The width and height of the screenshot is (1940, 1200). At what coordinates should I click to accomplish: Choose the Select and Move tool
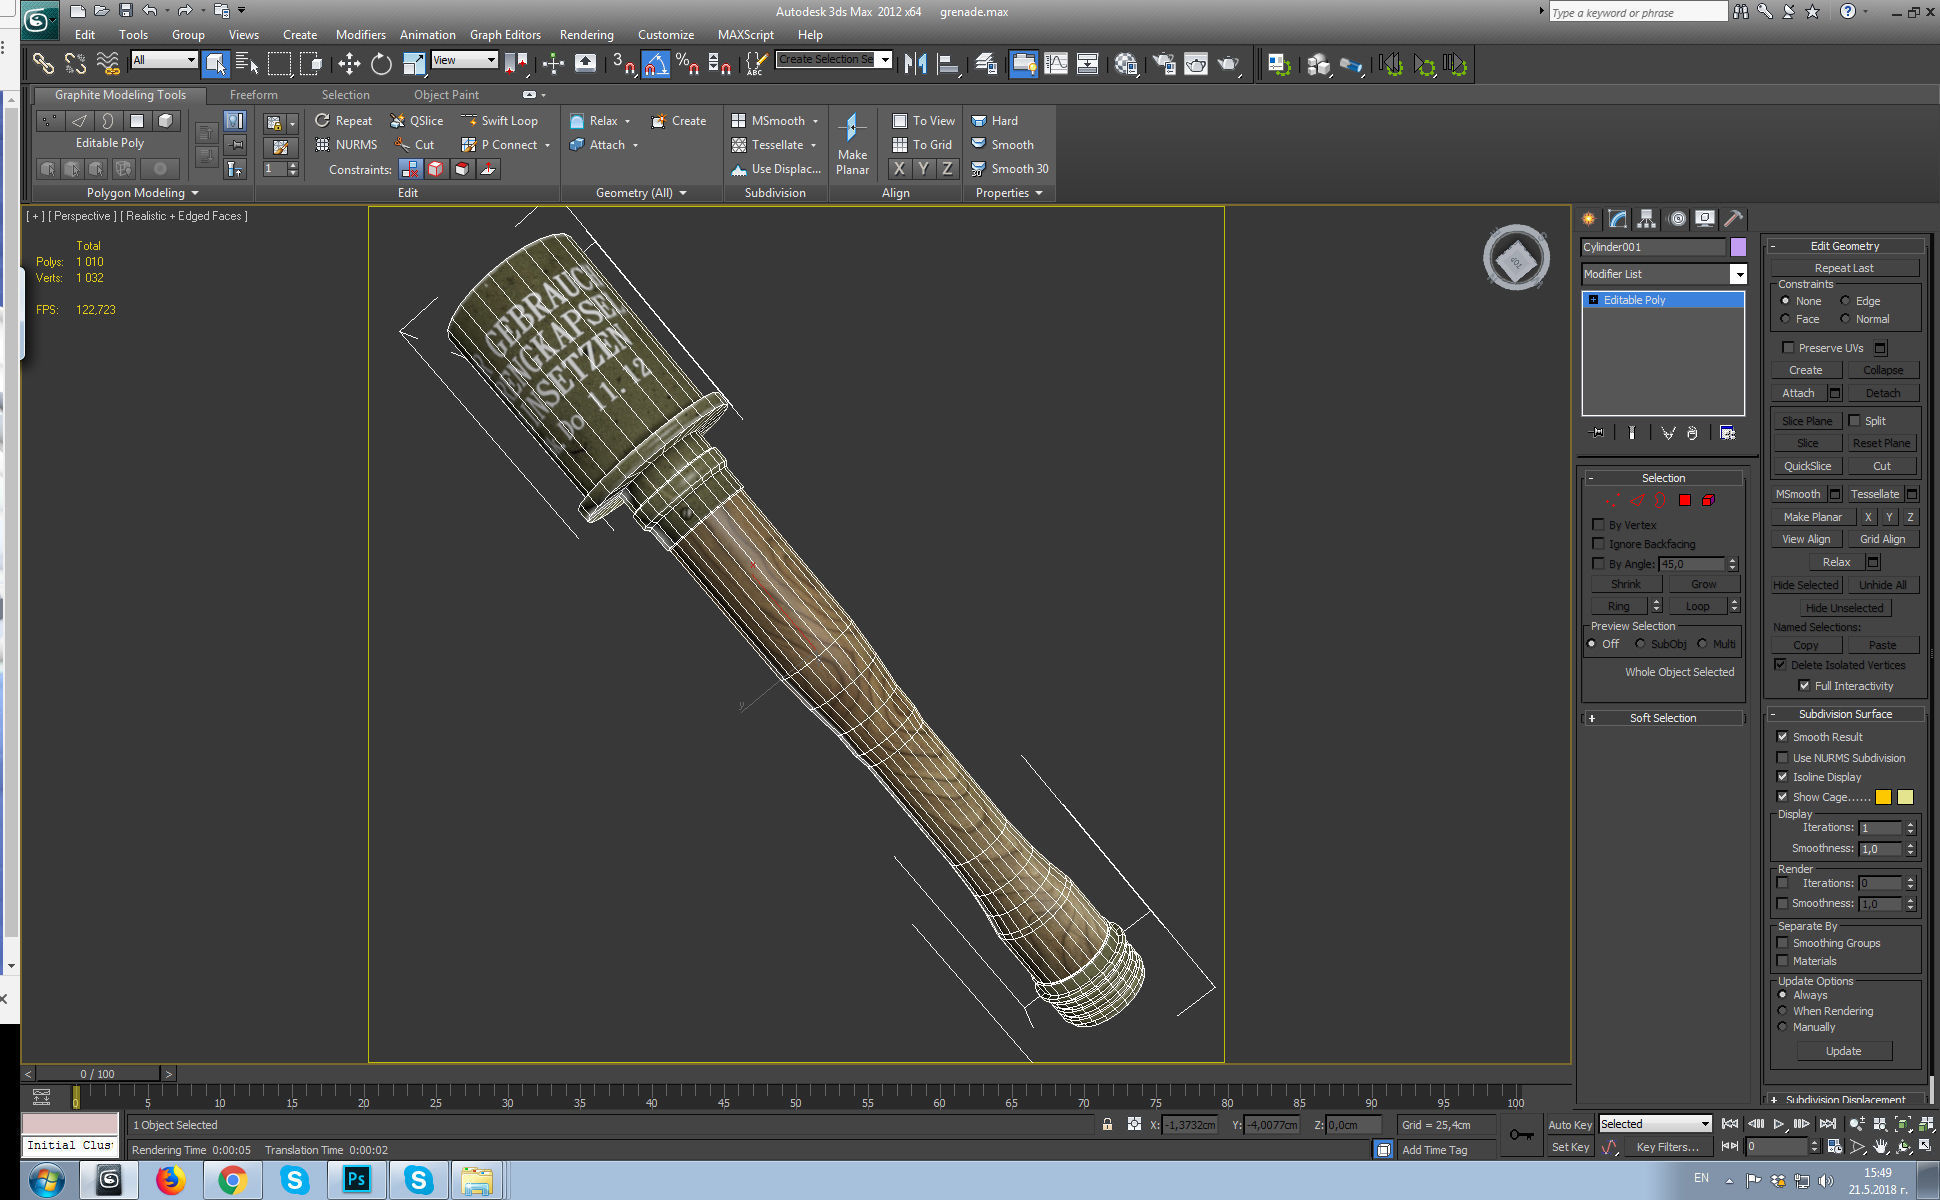pos(349,65)
